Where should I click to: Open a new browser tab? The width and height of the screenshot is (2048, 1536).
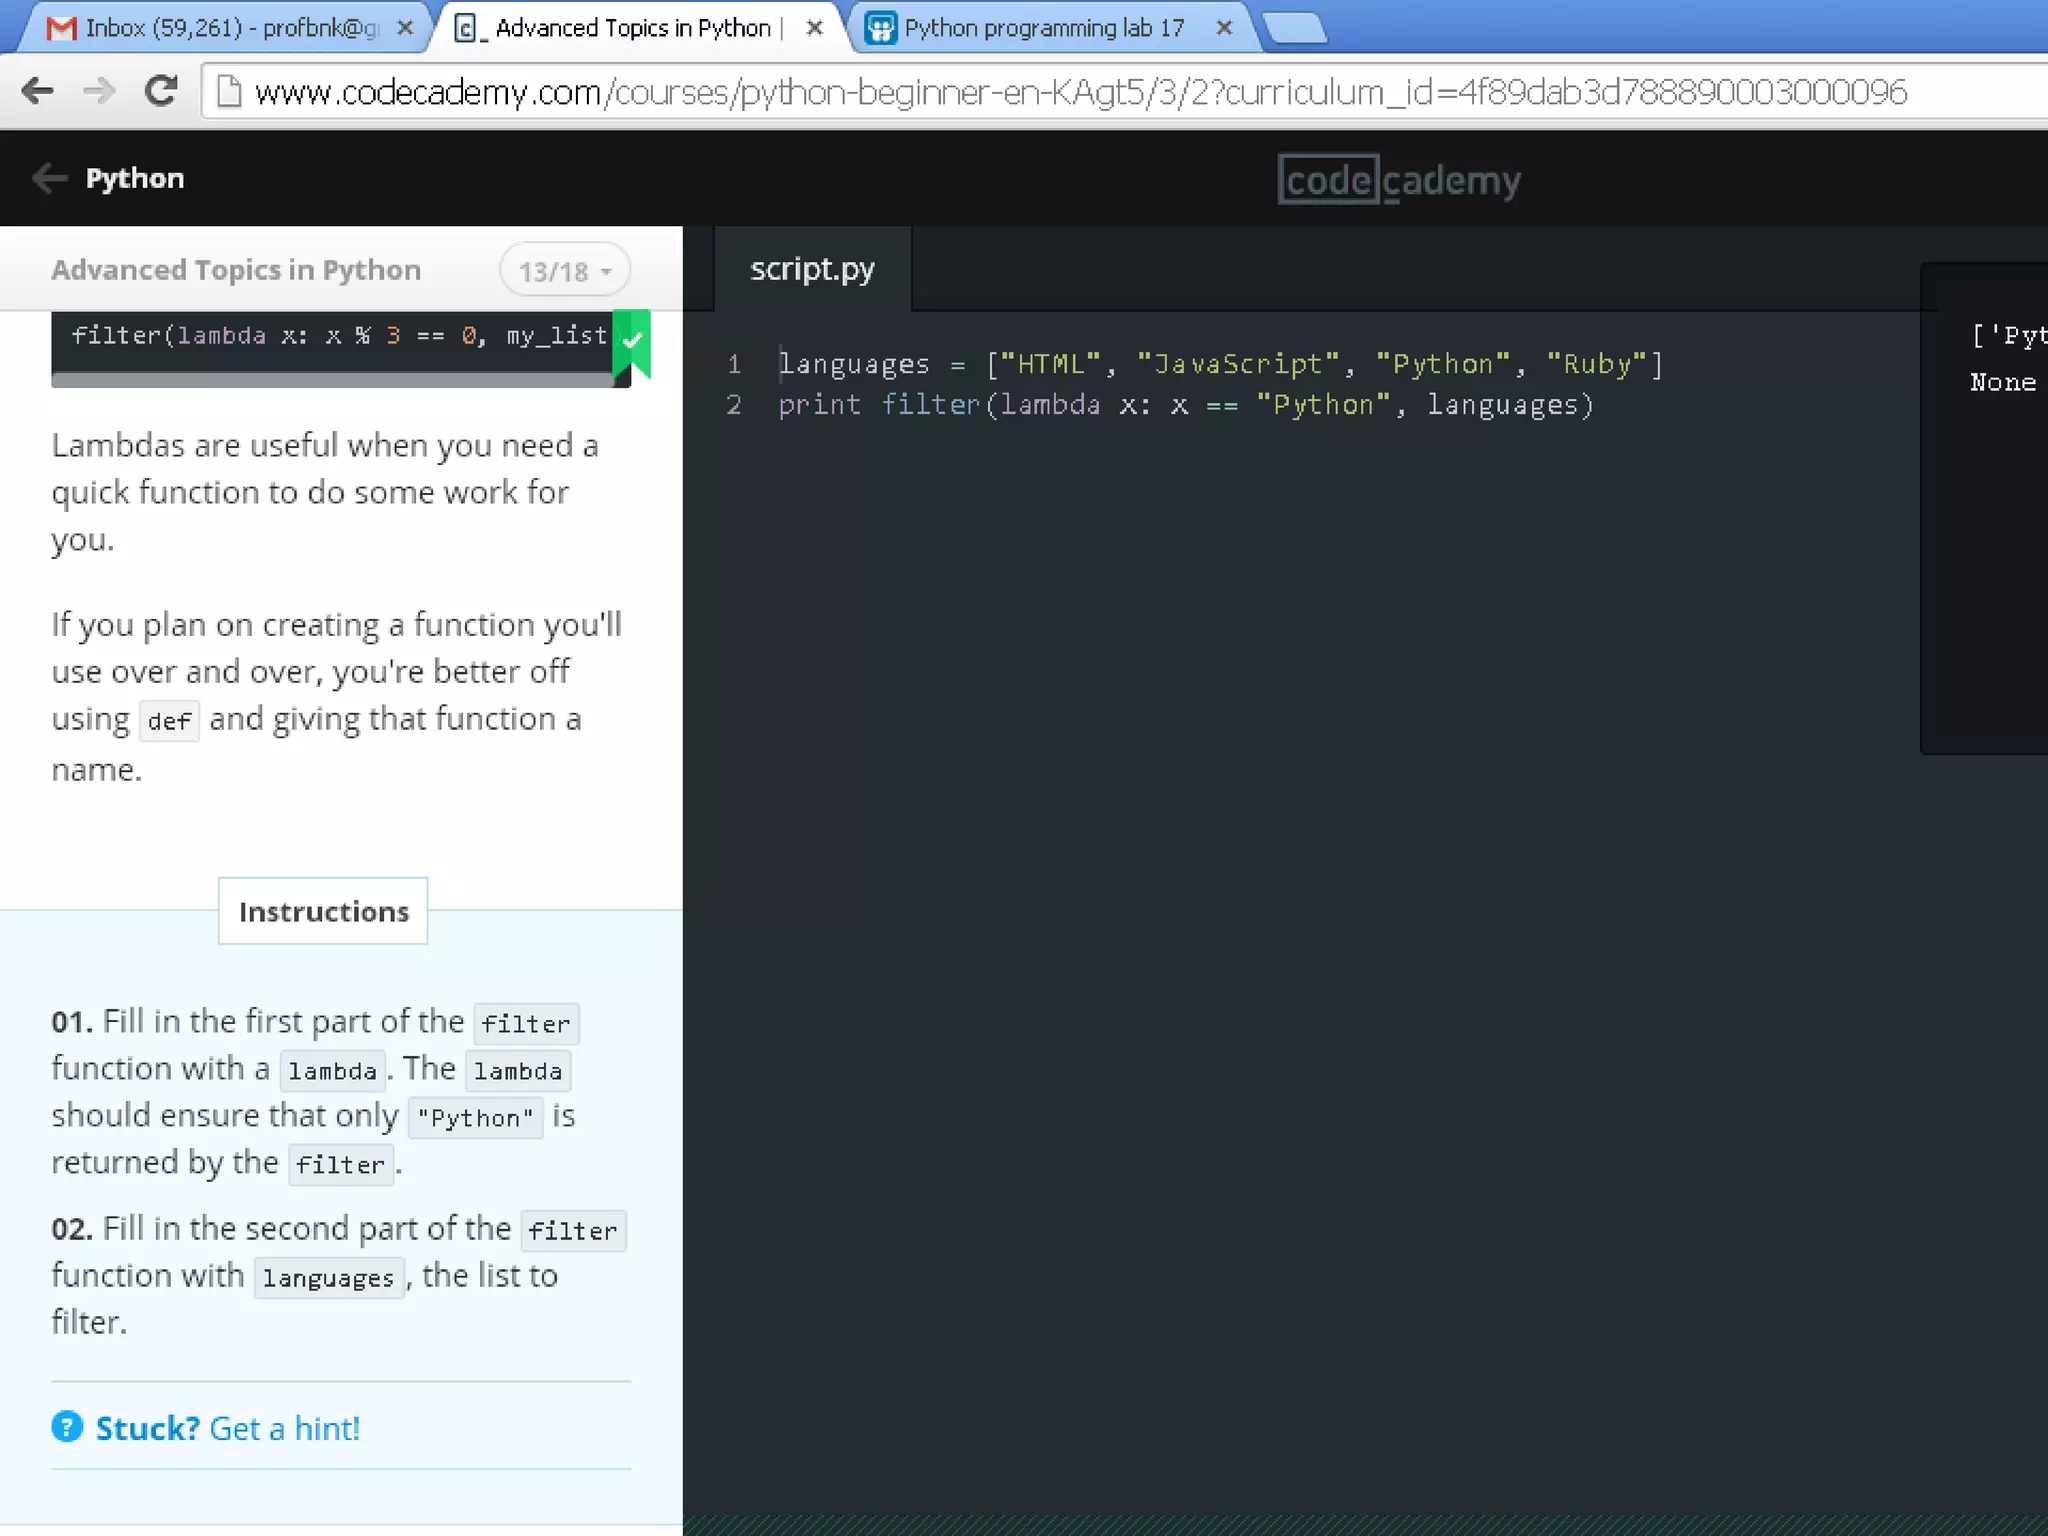1296,28
